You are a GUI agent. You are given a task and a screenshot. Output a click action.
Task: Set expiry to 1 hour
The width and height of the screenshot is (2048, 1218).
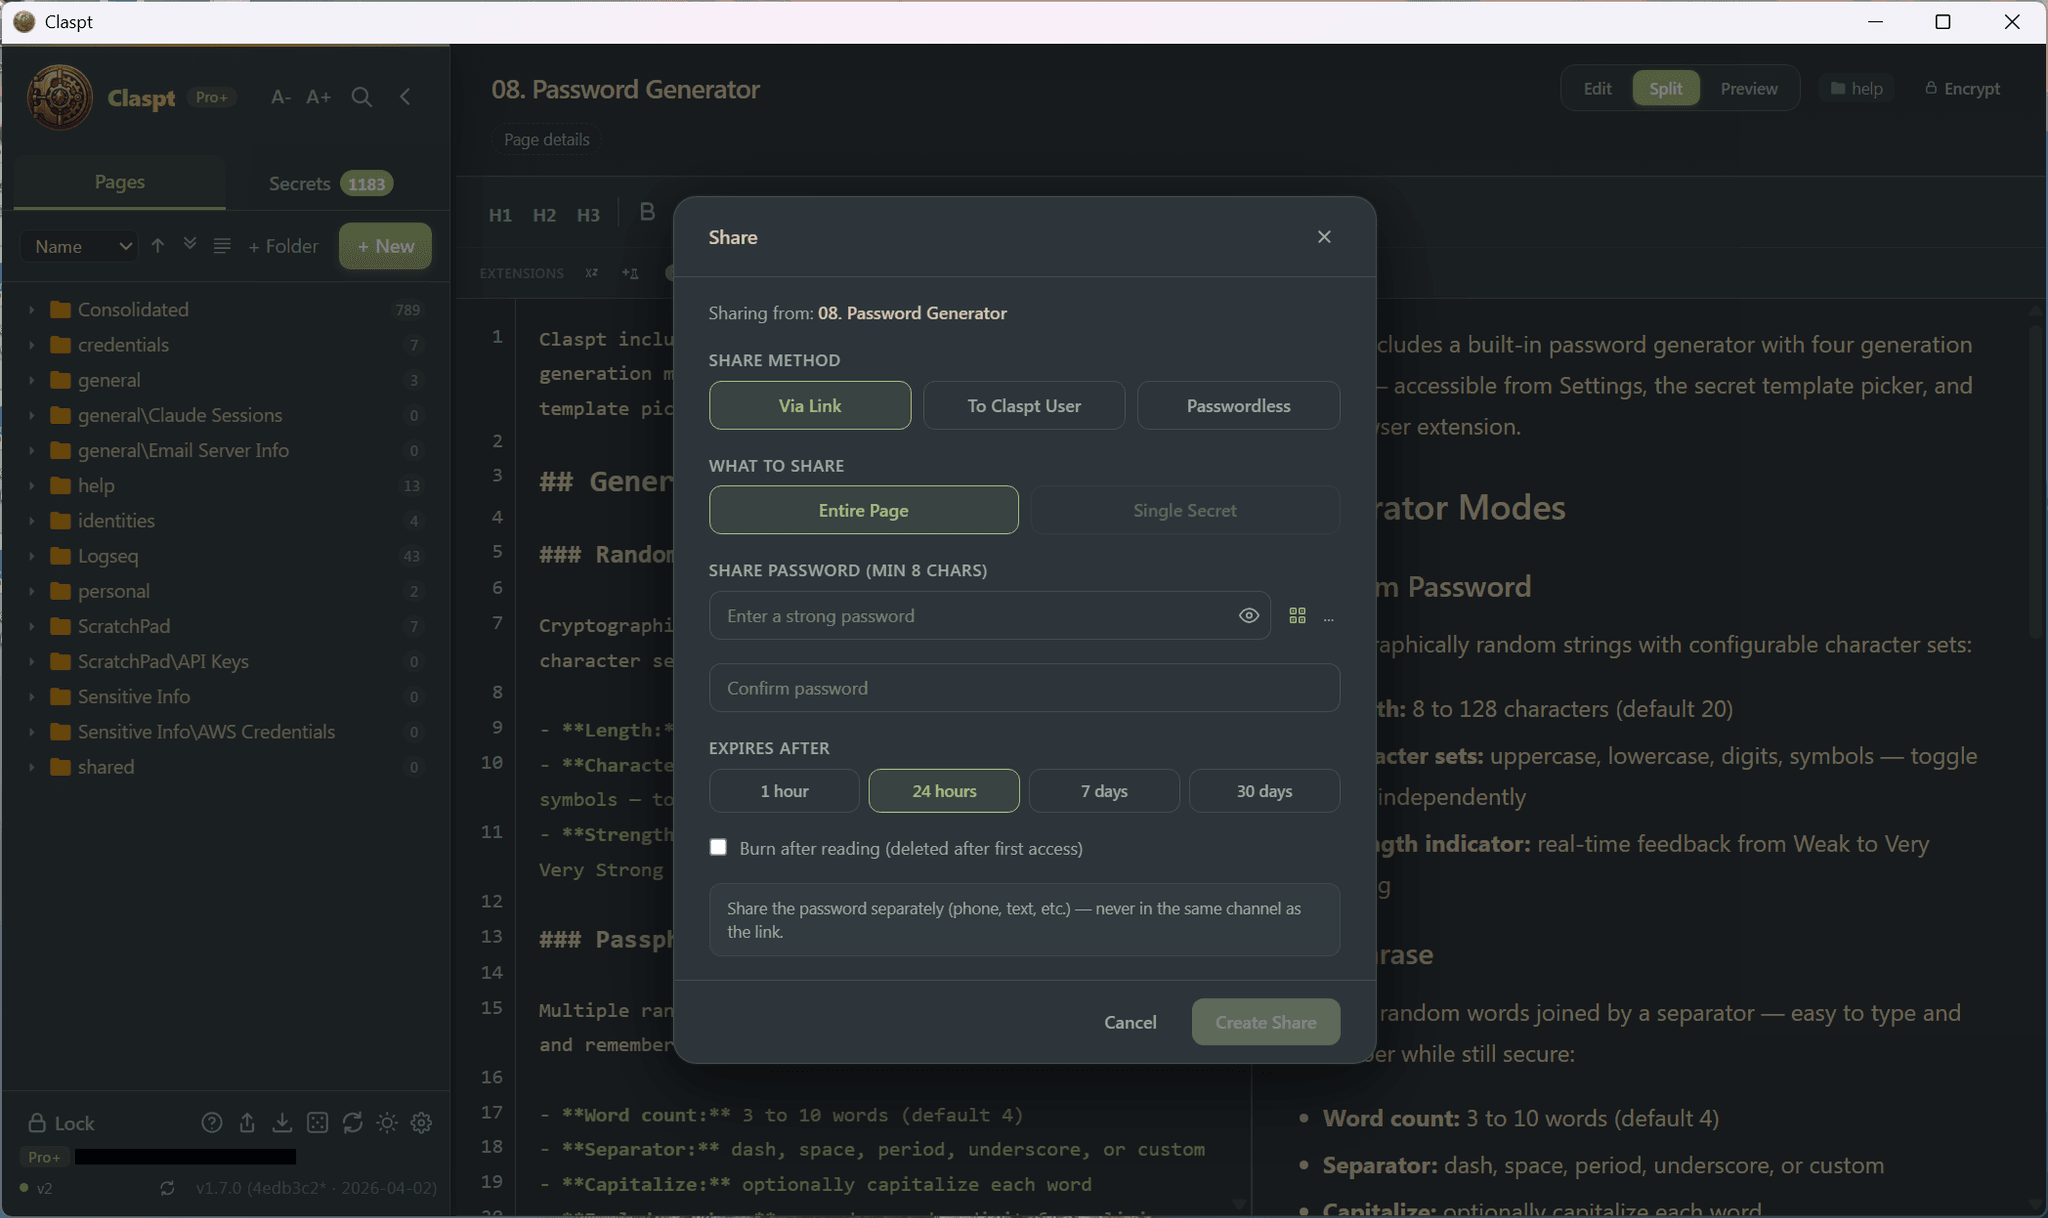[784, 791]
